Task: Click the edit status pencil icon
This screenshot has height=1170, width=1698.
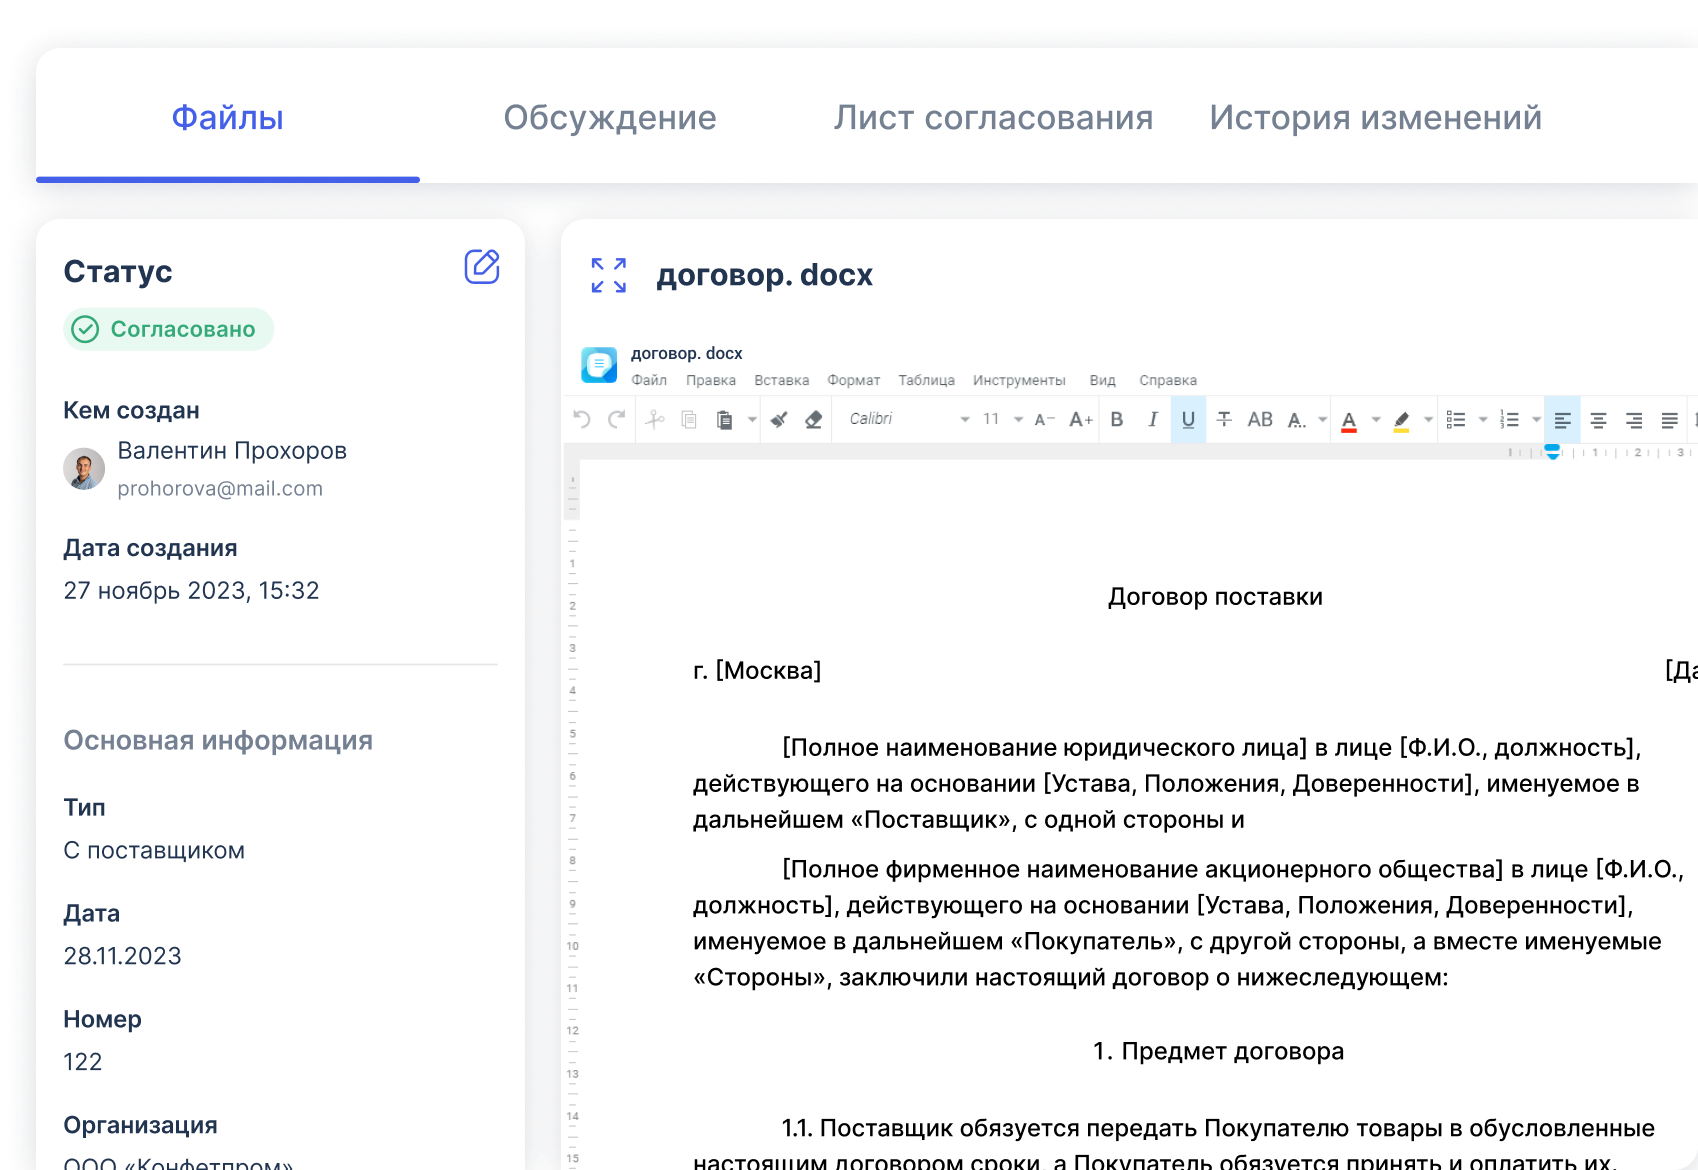Action: point(481,267)
